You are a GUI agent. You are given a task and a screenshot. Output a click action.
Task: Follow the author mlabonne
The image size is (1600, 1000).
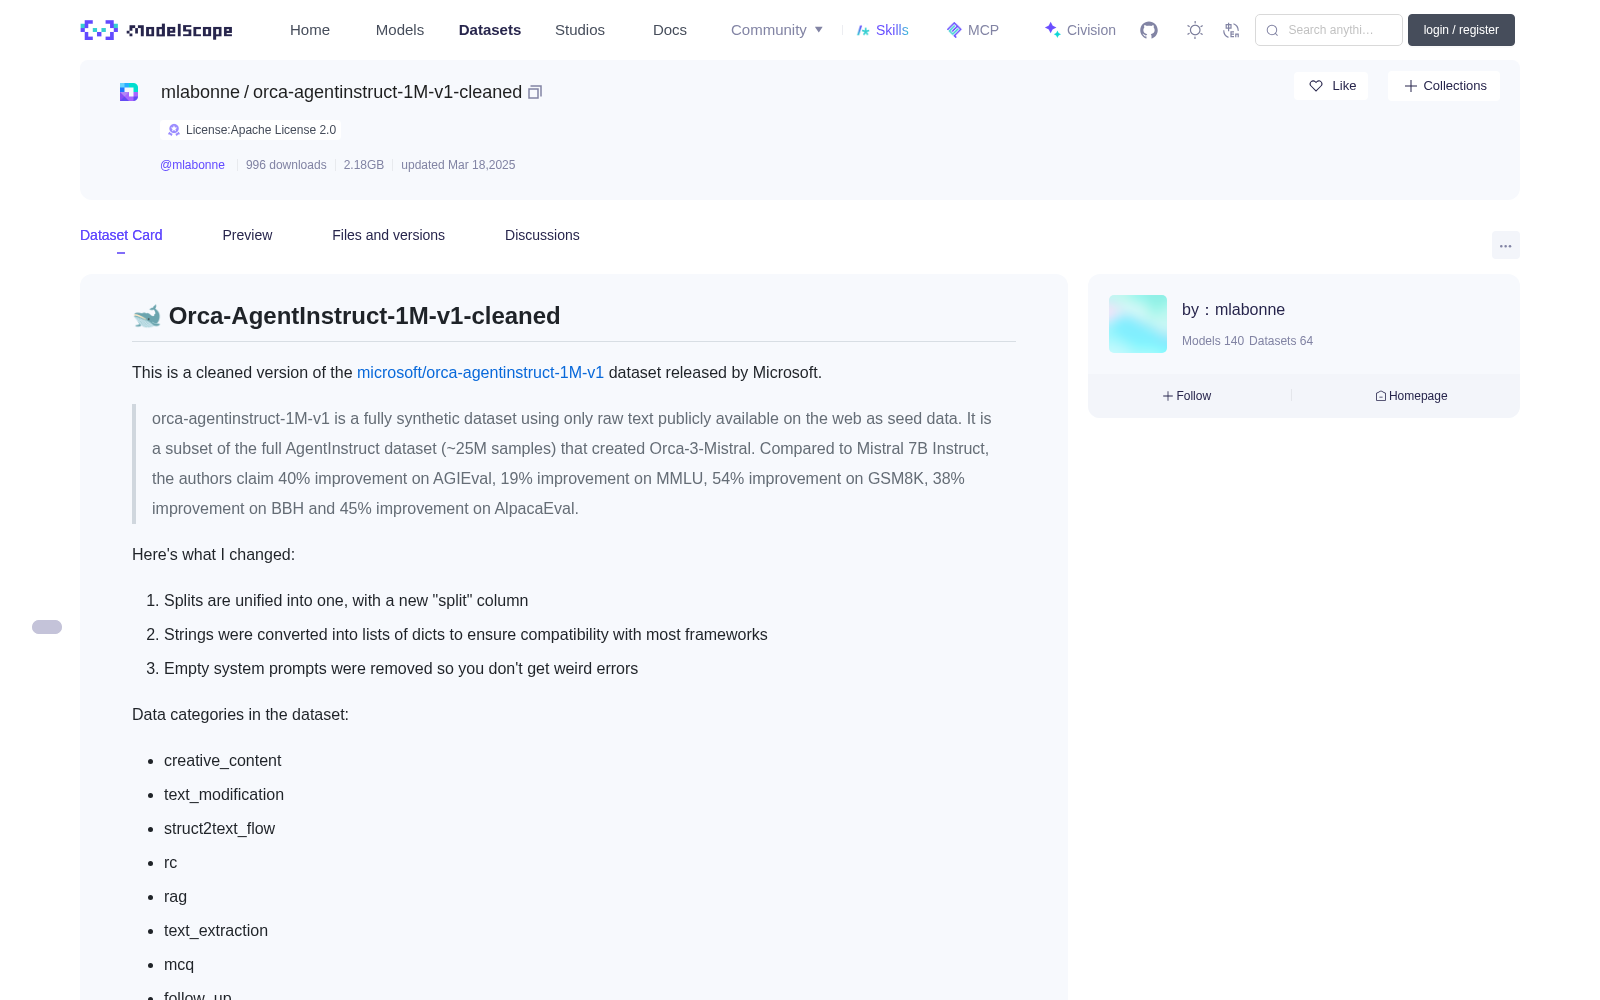tap(1187, 396)
